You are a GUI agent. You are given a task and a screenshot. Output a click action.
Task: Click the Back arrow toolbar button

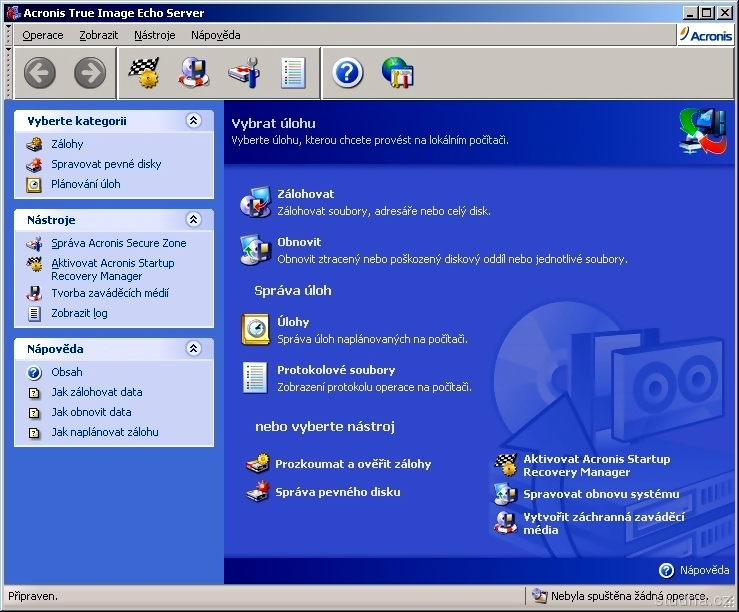(x=40, y=73)
